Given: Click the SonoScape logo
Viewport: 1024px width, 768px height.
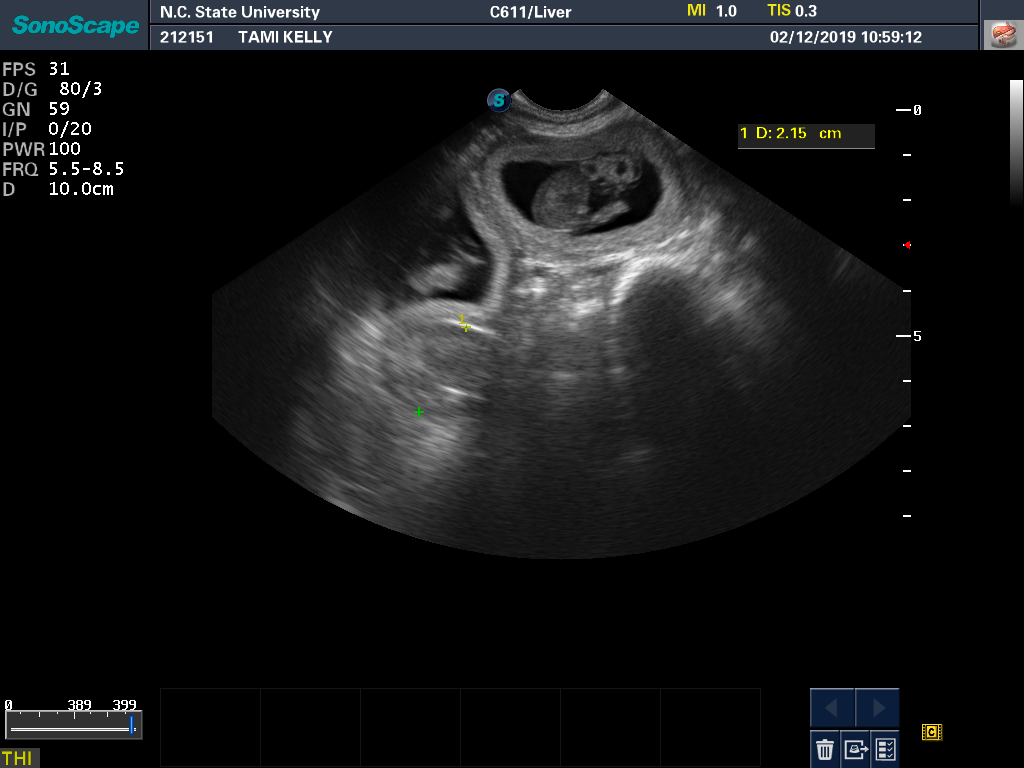Looking at the screenshot, I should (75, 25).
